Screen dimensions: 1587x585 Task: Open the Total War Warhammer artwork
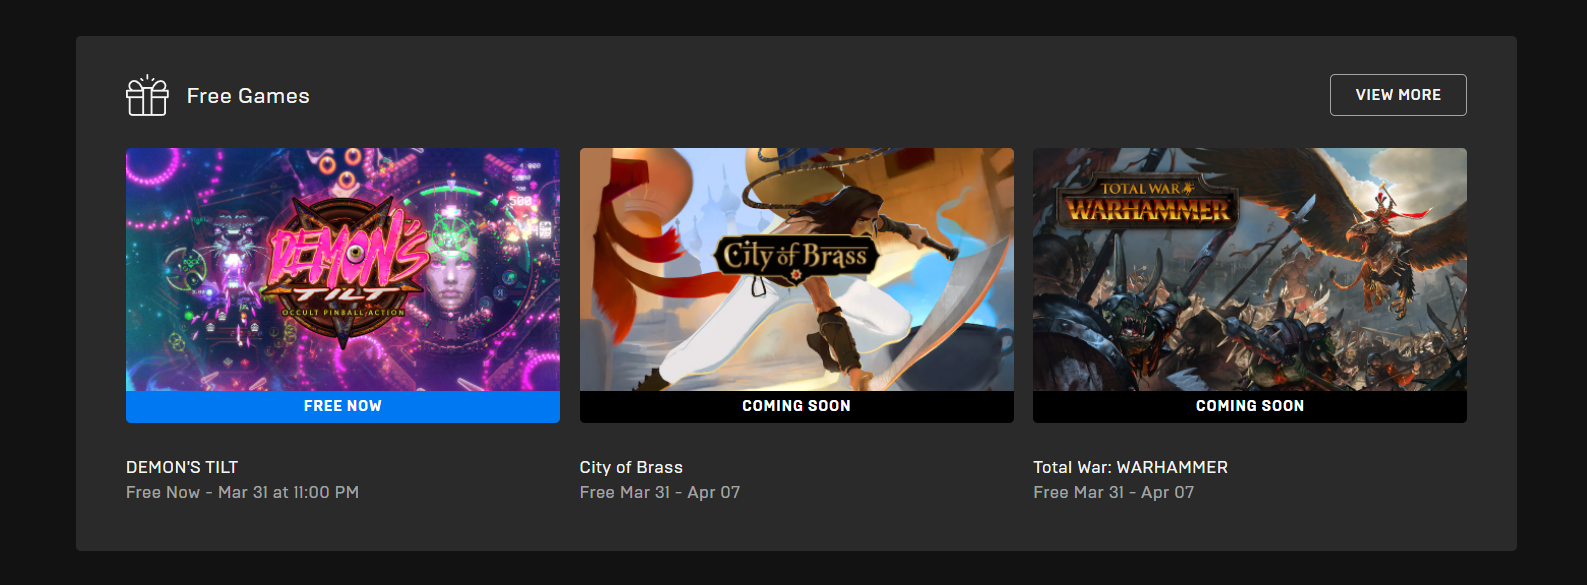[1250, 269]
